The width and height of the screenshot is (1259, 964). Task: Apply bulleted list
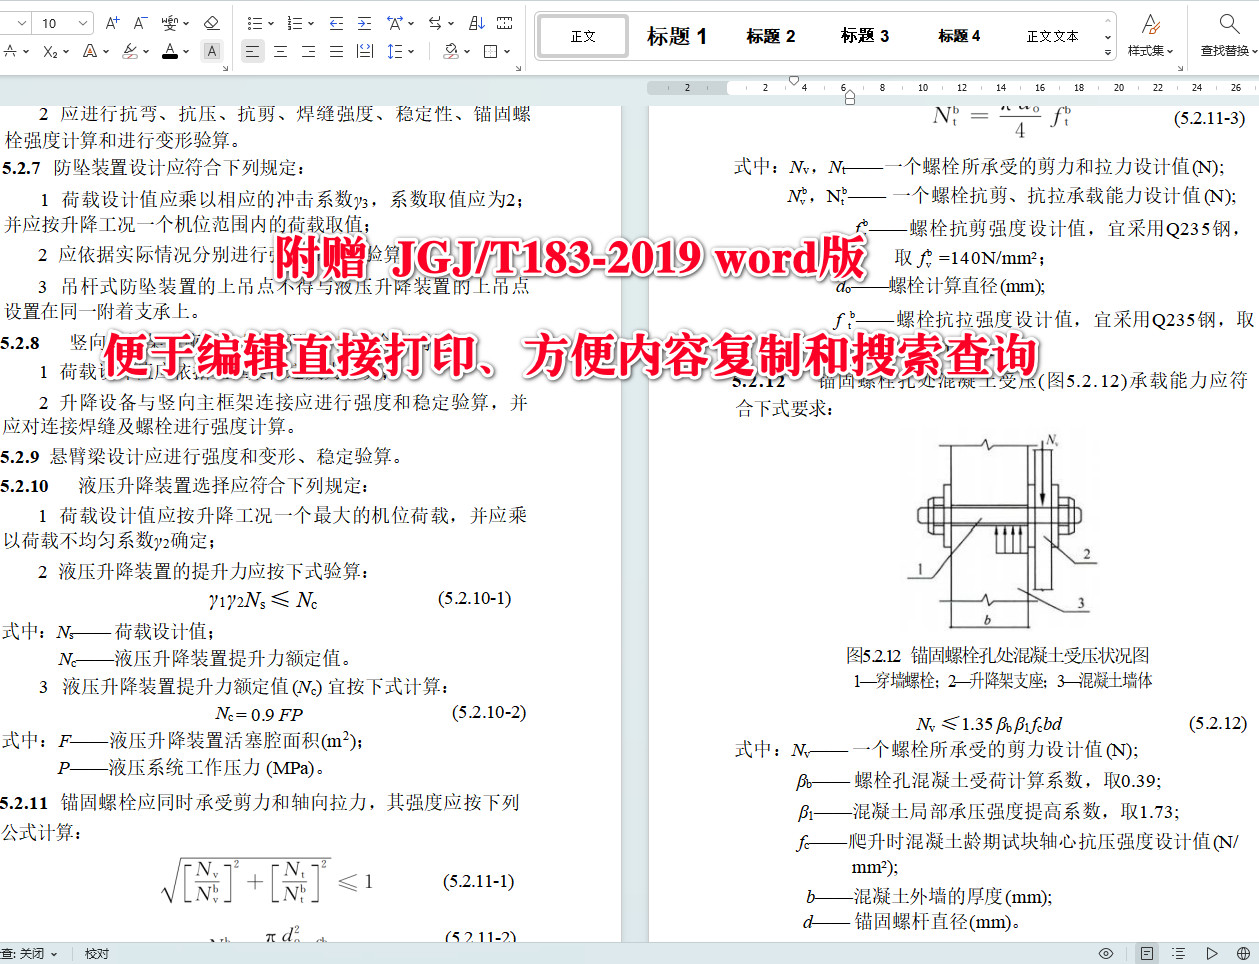pos(255,23)
